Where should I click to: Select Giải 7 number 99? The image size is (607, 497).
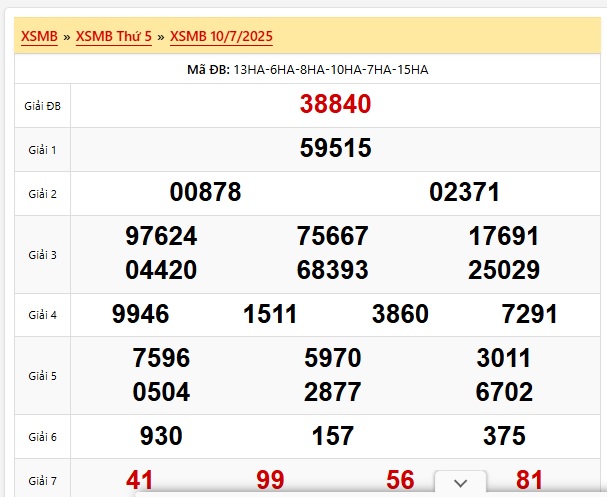click(x=270, y=480)
